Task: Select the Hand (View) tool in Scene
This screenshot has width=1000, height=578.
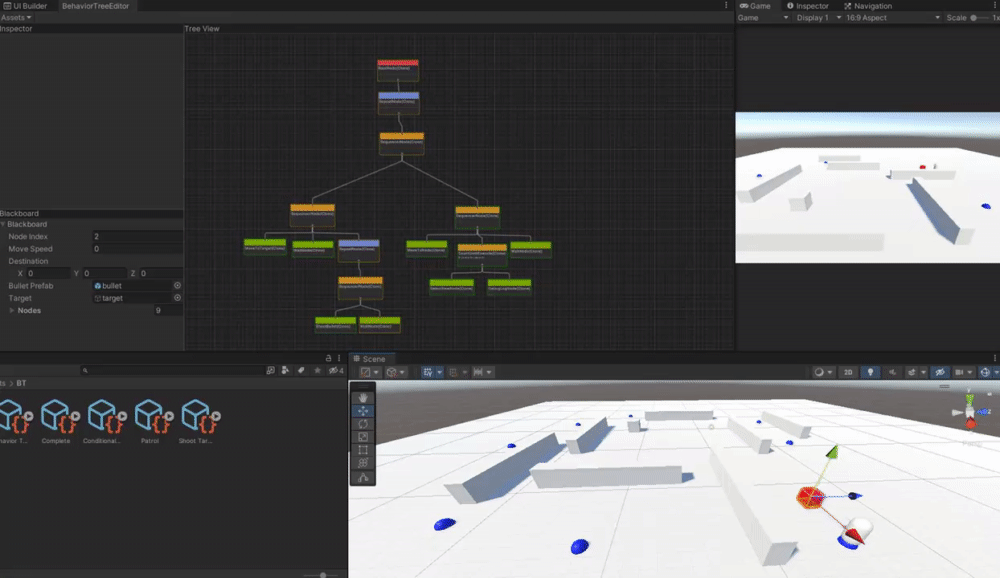Action: pyautogui.click(x=363, y=397)
